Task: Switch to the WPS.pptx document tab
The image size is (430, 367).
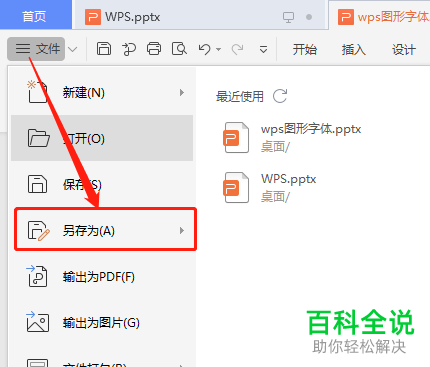Action: coord(199,15)
